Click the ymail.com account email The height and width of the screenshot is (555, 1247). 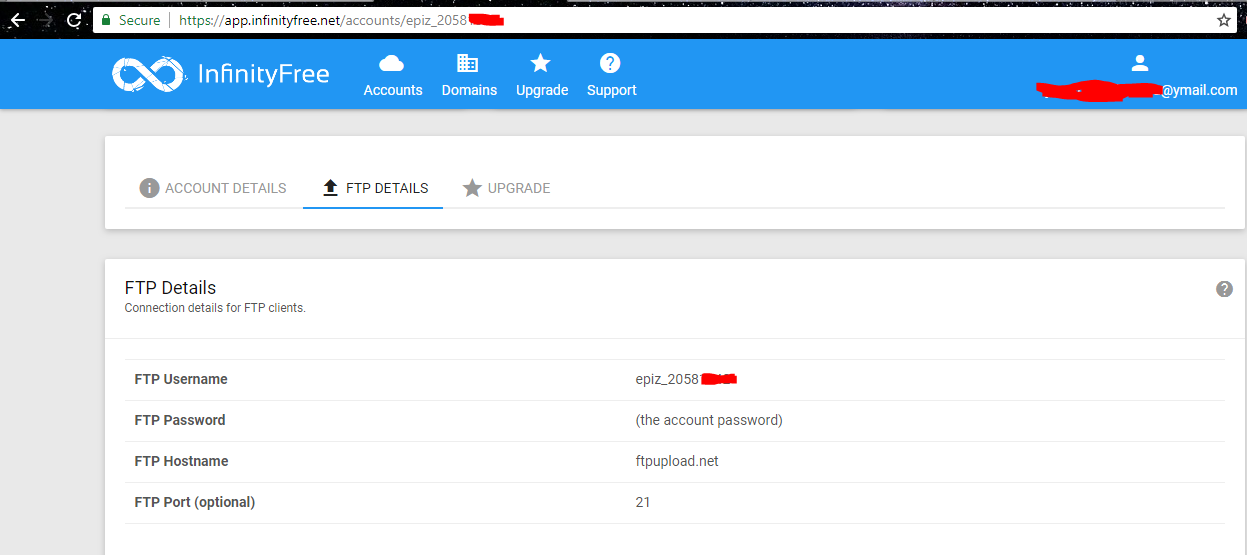coord(1198,90)
